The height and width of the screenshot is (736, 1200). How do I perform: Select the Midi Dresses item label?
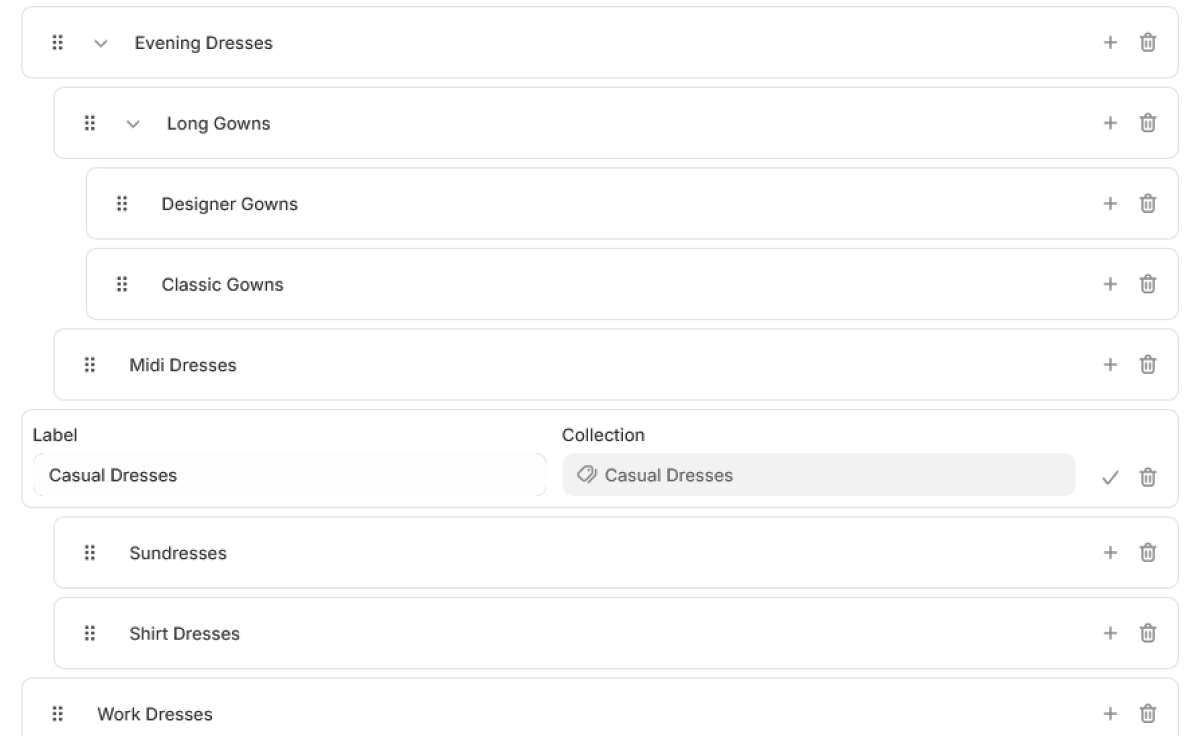pyautogui.click(x=183, y=365)
